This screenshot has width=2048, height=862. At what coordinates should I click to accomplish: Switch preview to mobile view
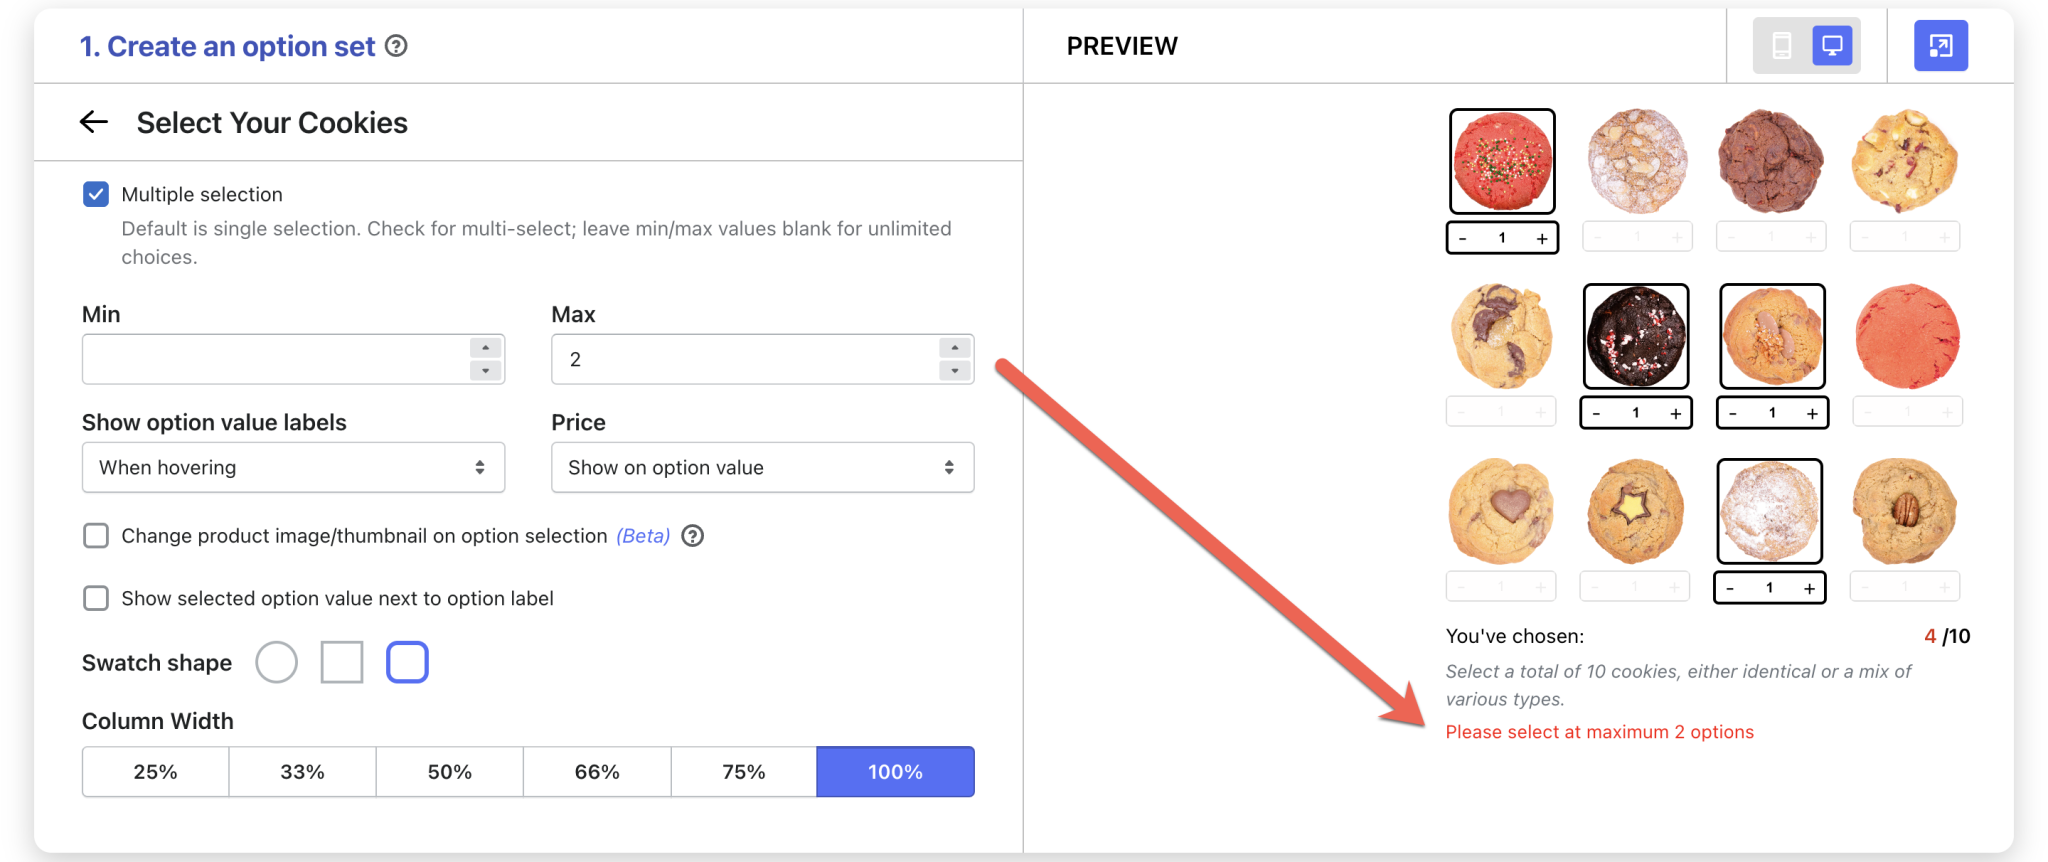coord(1784,45)
